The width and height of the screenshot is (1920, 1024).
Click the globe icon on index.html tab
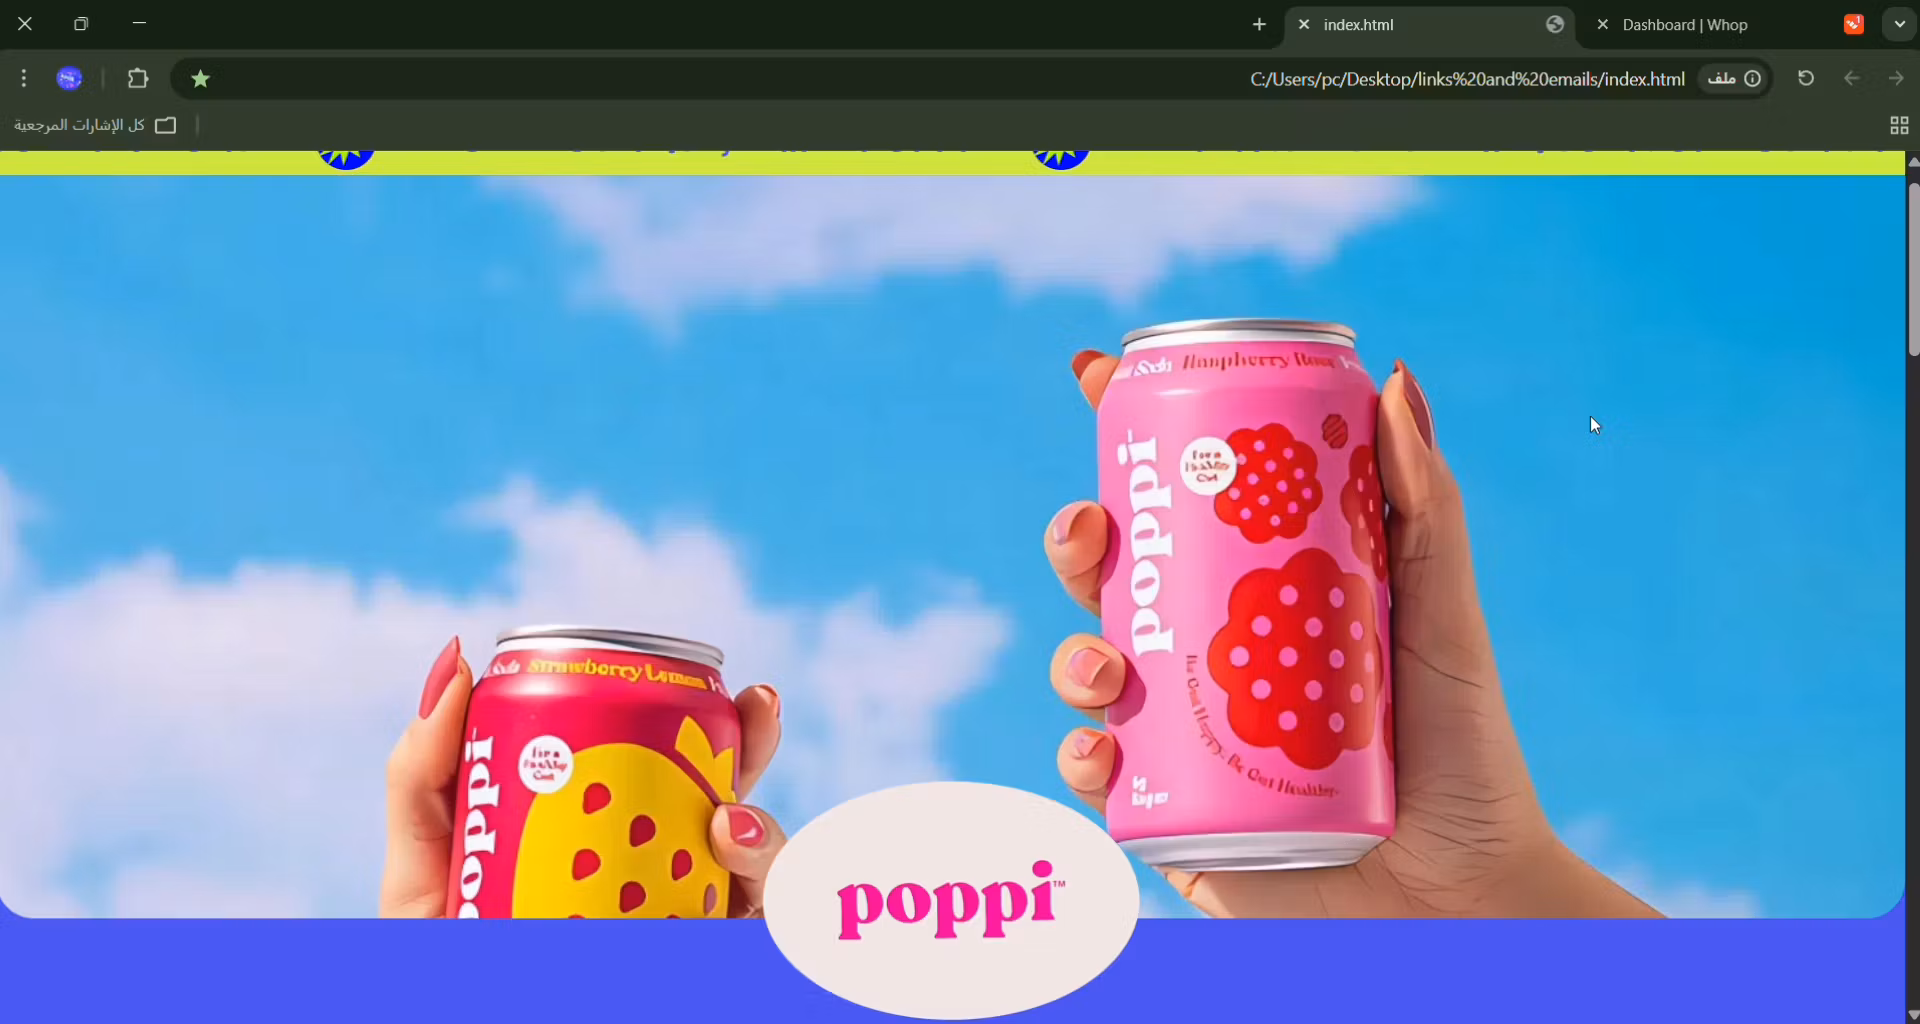[x=1555, y=25]
